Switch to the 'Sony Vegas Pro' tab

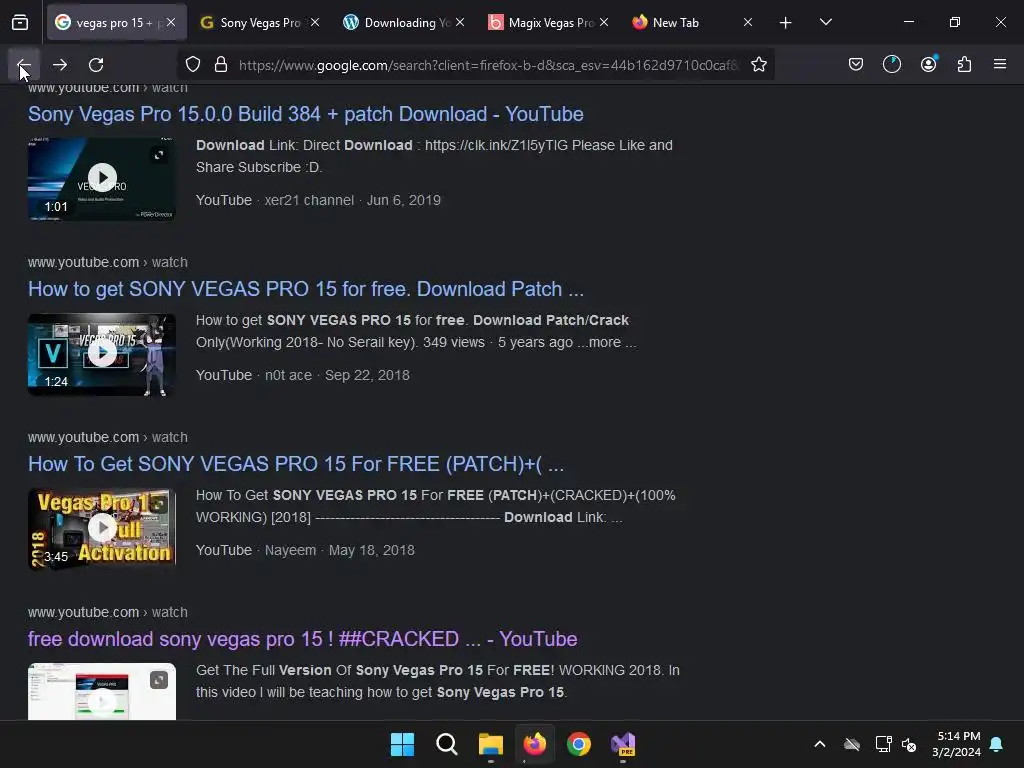click(260, 23)
